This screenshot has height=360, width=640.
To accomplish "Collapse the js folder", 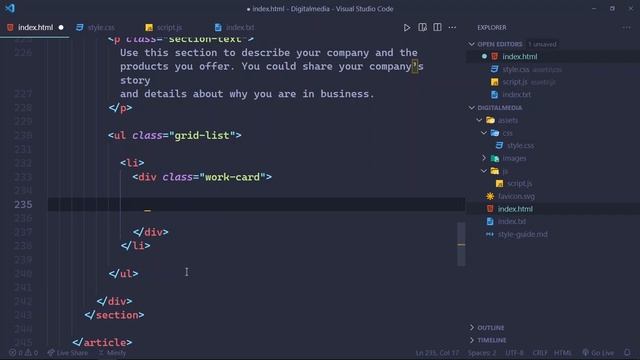I will [484, 171].
